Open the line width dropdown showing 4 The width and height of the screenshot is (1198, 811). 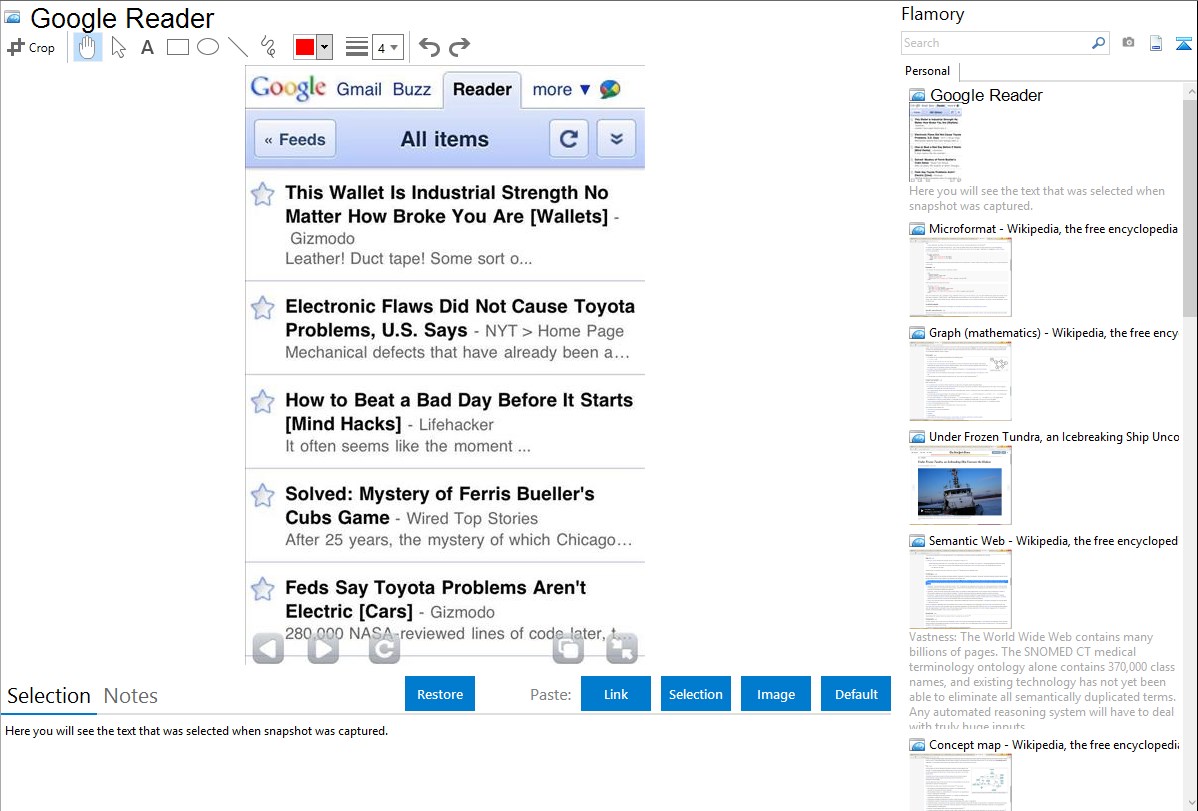388,47
